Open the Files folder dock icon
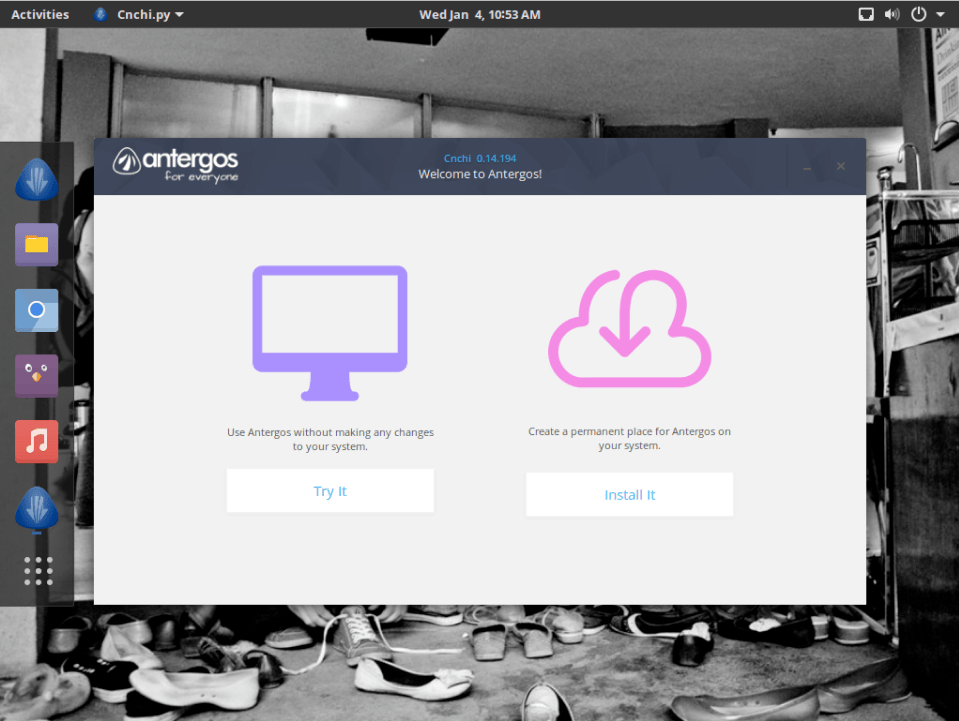 37,245
